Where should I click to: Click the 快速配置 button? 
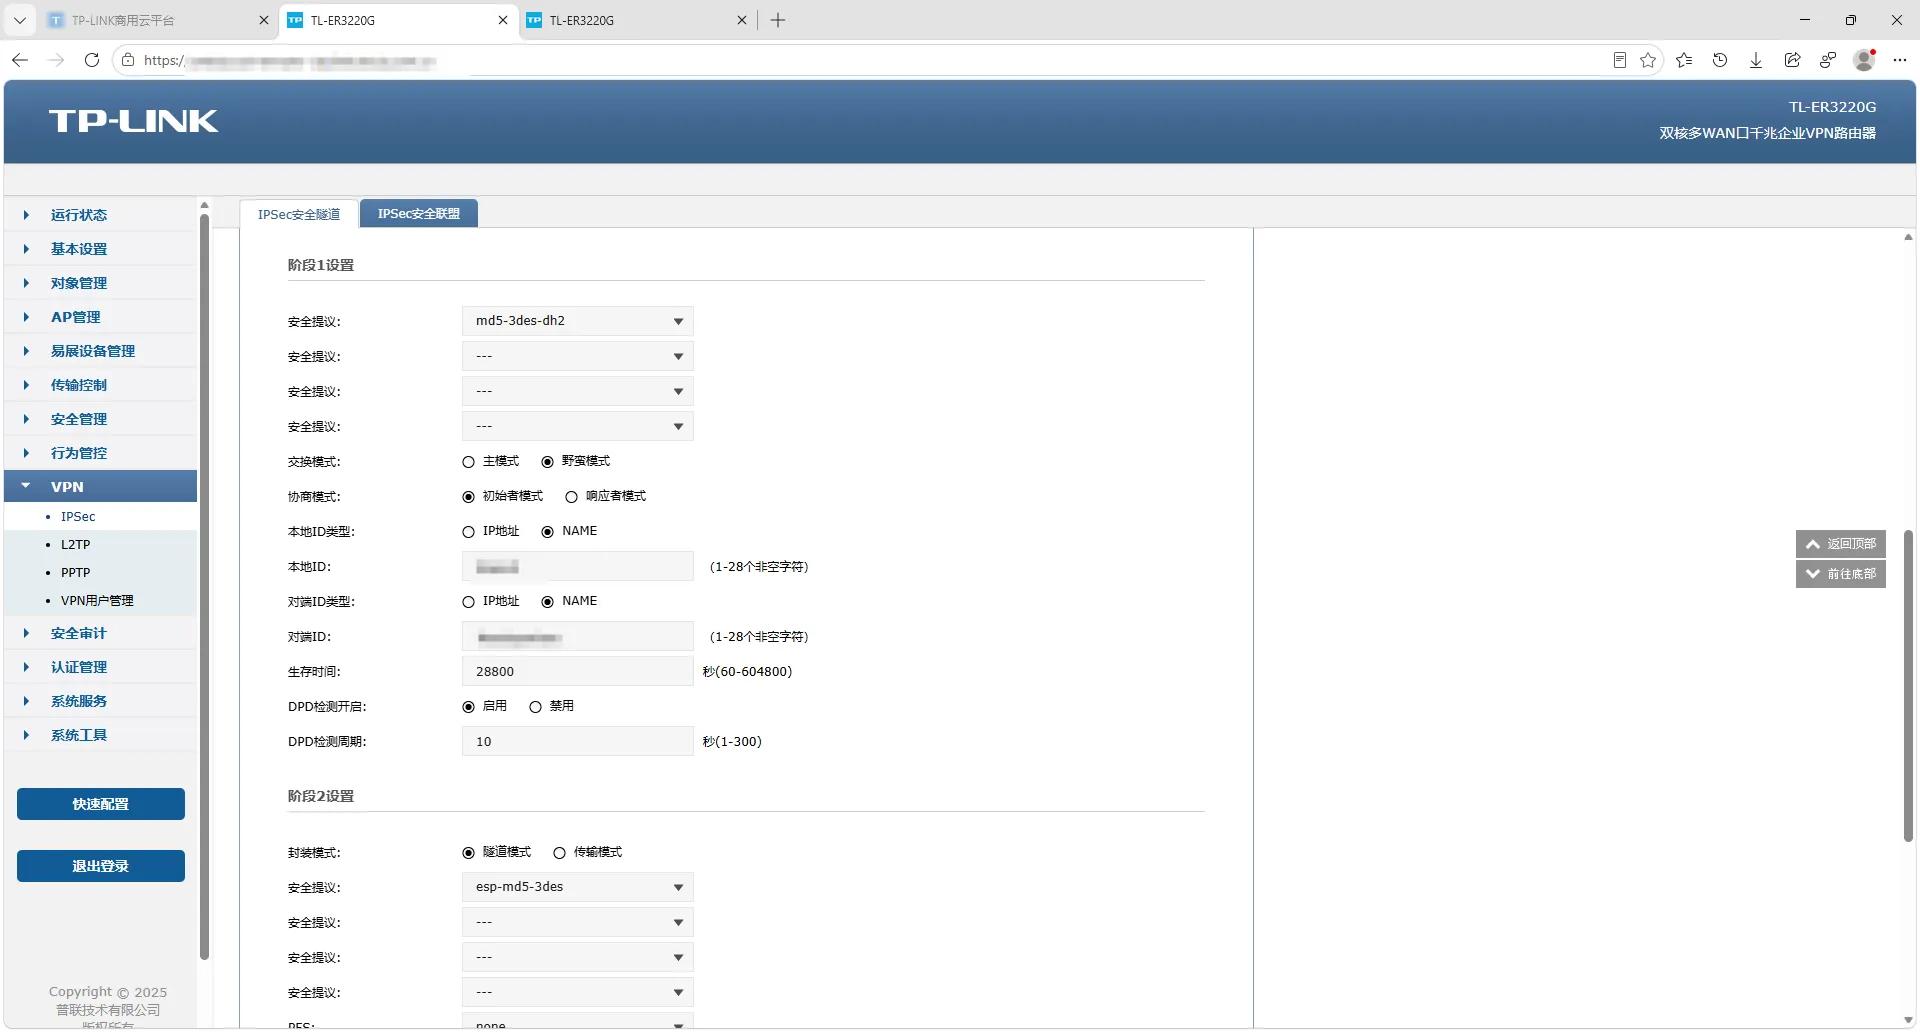click(101, 804)
